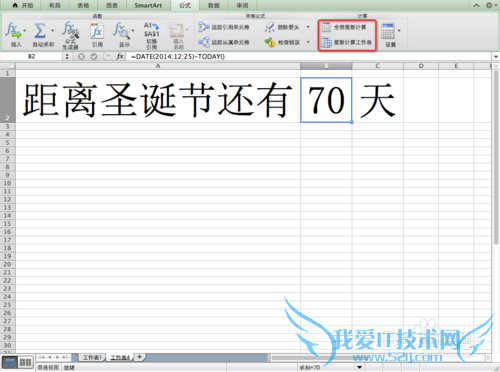This screenshot has width=500, height=372.
Task: Switch to the Layout (布局) tab
Action: [55, 5]
